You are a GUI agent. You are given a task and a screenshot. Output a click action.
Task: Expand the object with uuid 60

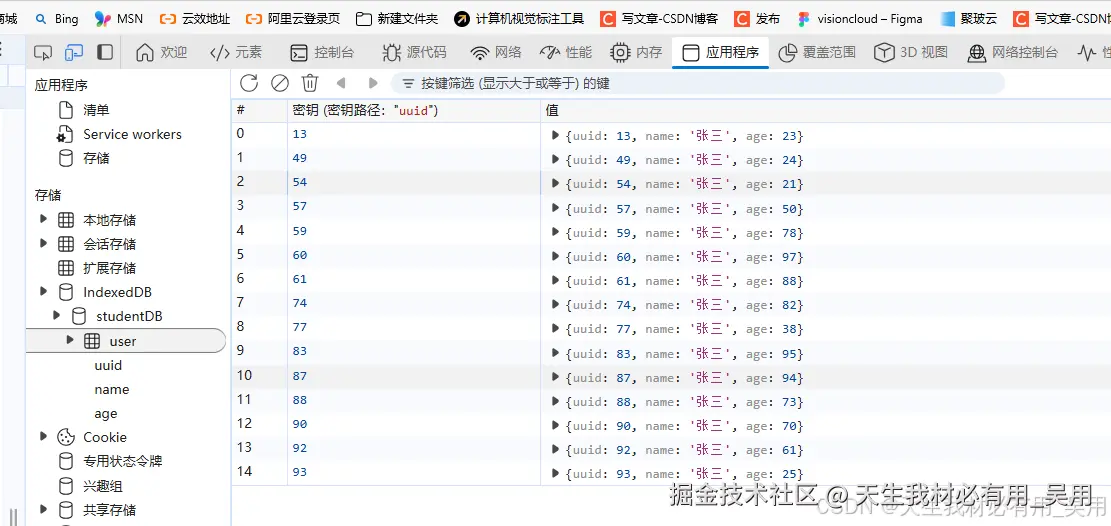[x=556, y=256]
